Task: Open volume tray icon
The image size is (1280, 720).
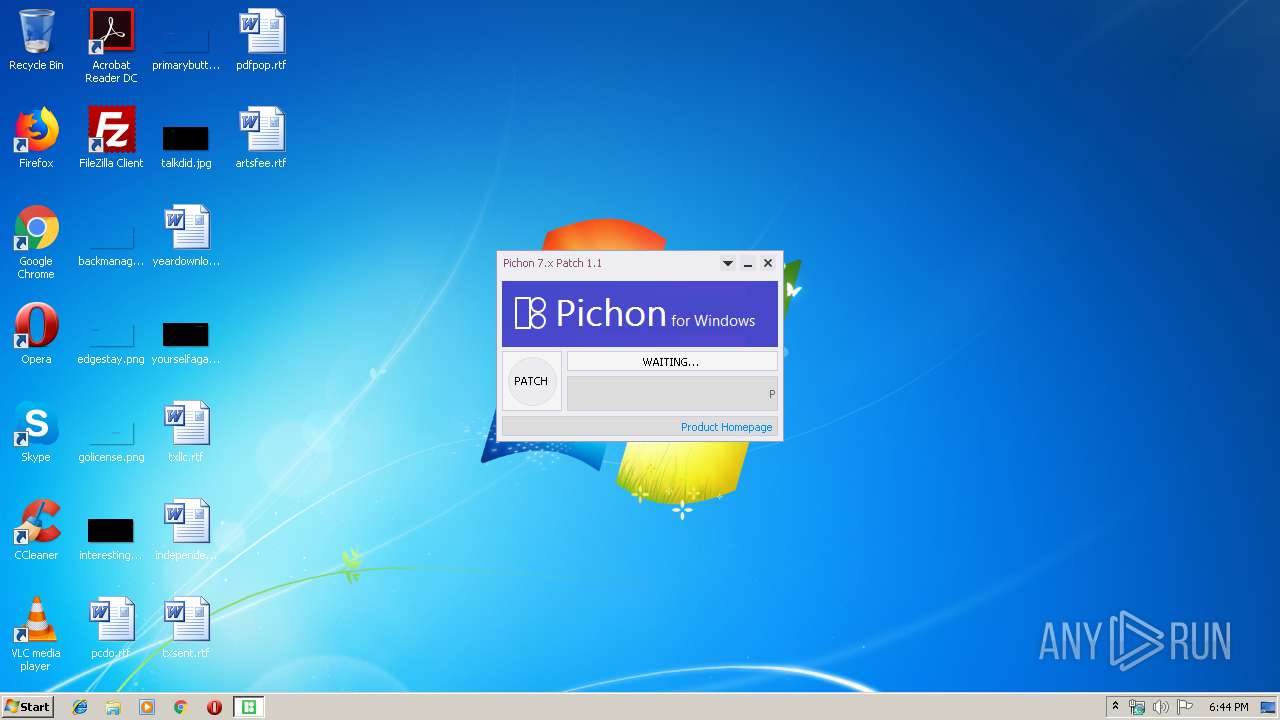Action: tap(1160, 707)
